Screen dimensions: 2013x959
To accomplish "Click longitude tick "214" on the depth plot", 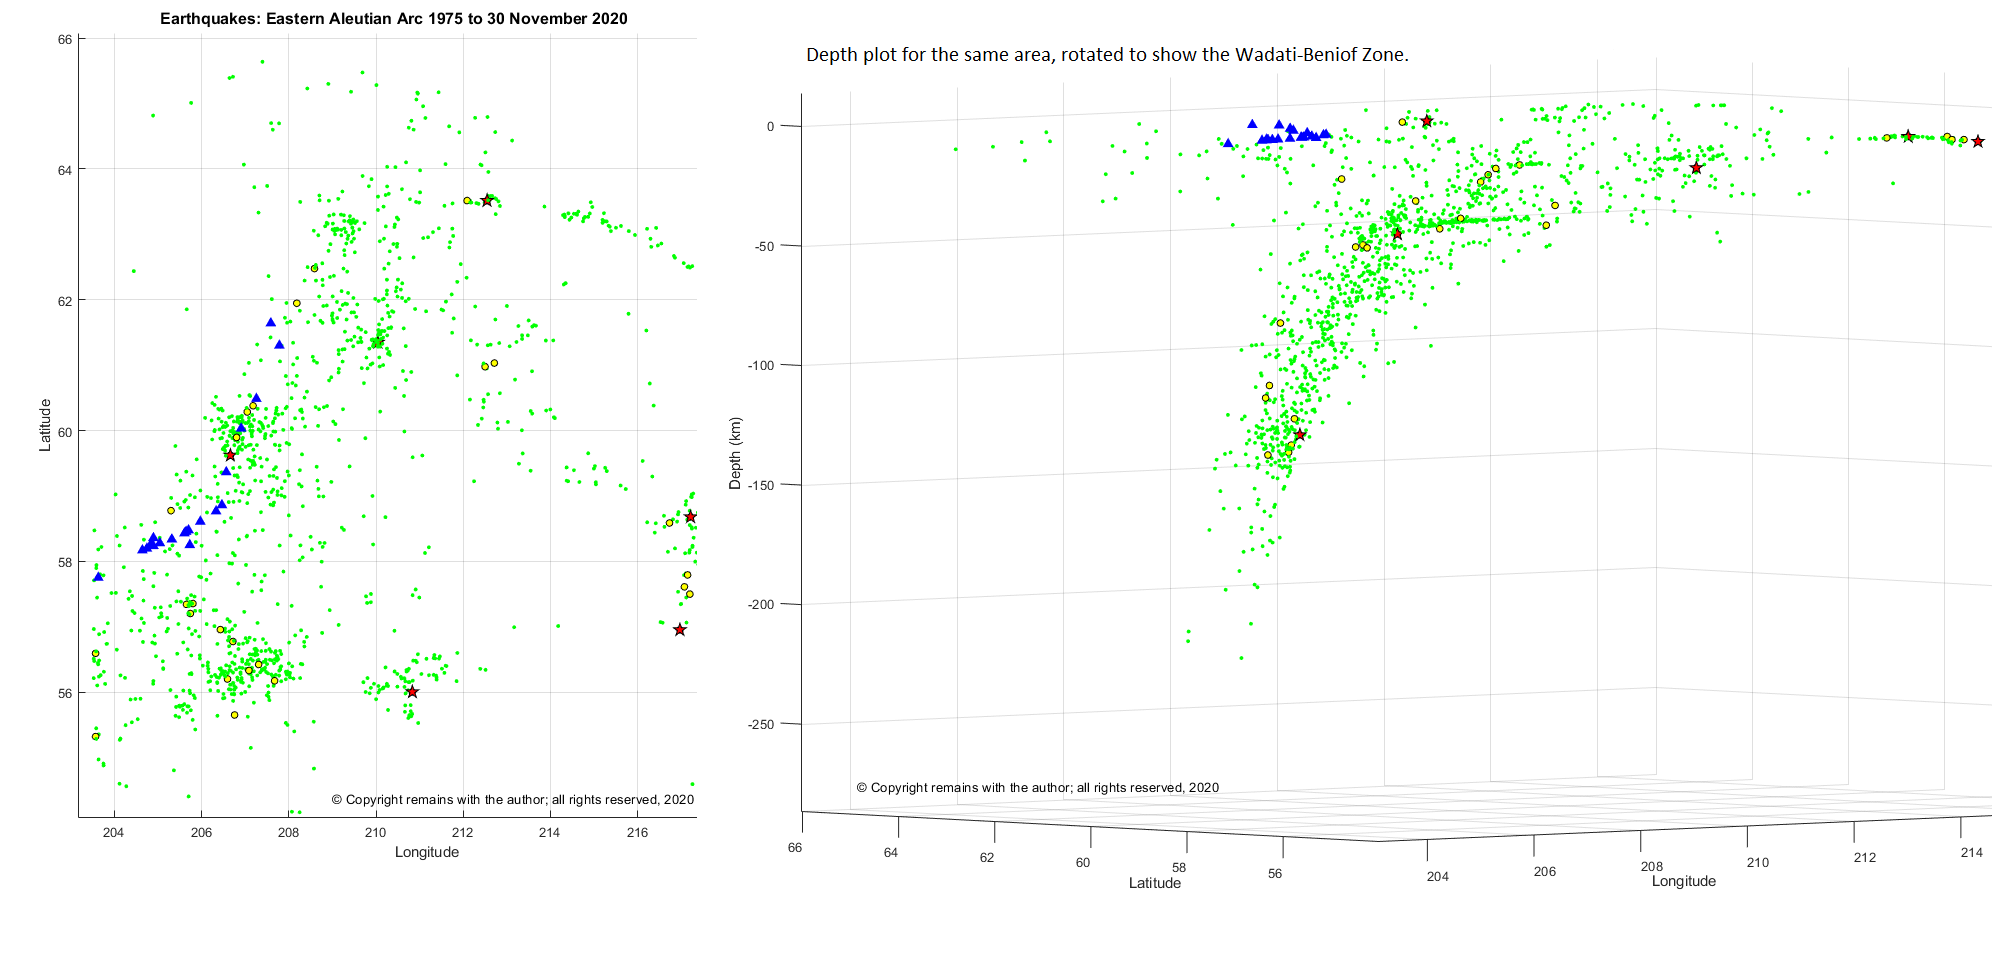I will click(x=1972, y=853).
